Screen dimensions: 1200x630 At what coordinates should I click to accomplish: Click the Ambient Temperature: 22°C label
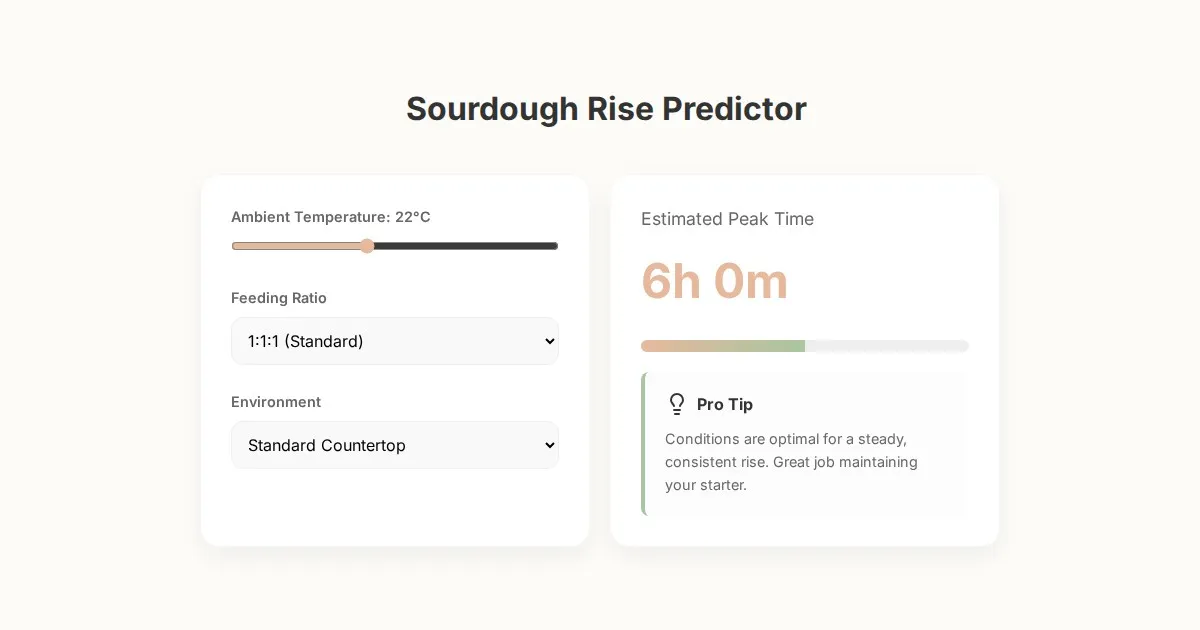tap(331, 217)
